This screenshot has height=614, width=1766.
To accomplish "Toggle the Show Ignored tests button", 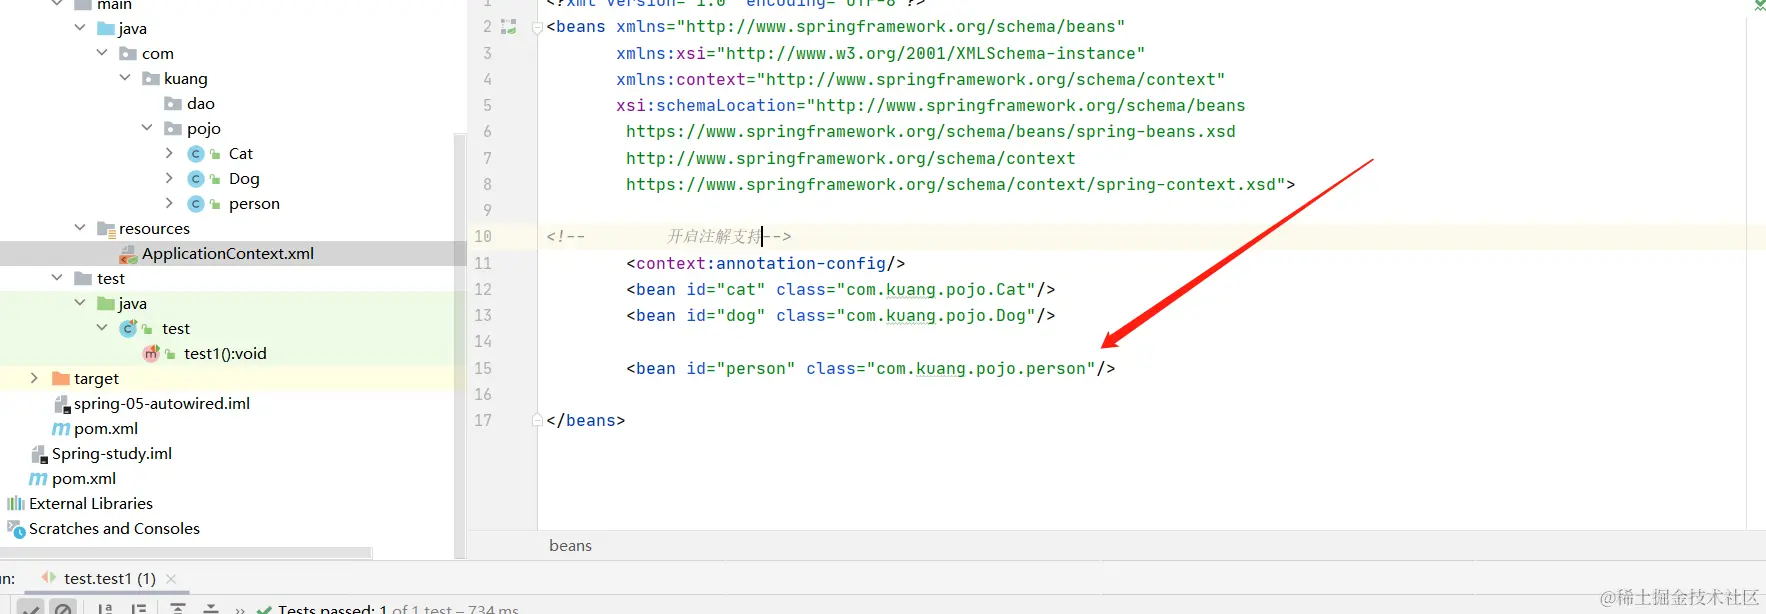I will pyautogui.click(x=63, y=608).
